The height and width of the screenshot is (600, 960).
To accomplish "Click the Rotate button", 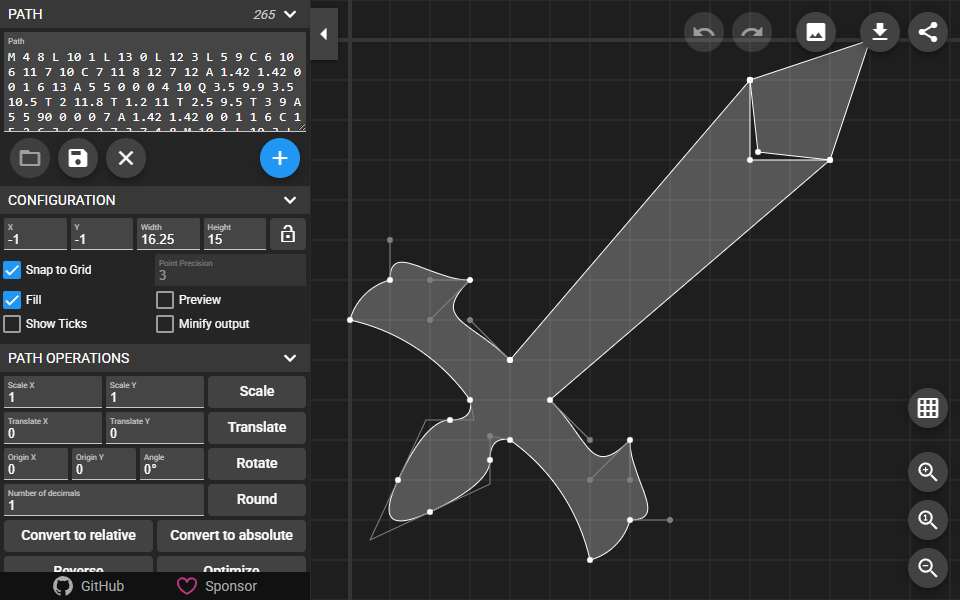I will (257, 463).
